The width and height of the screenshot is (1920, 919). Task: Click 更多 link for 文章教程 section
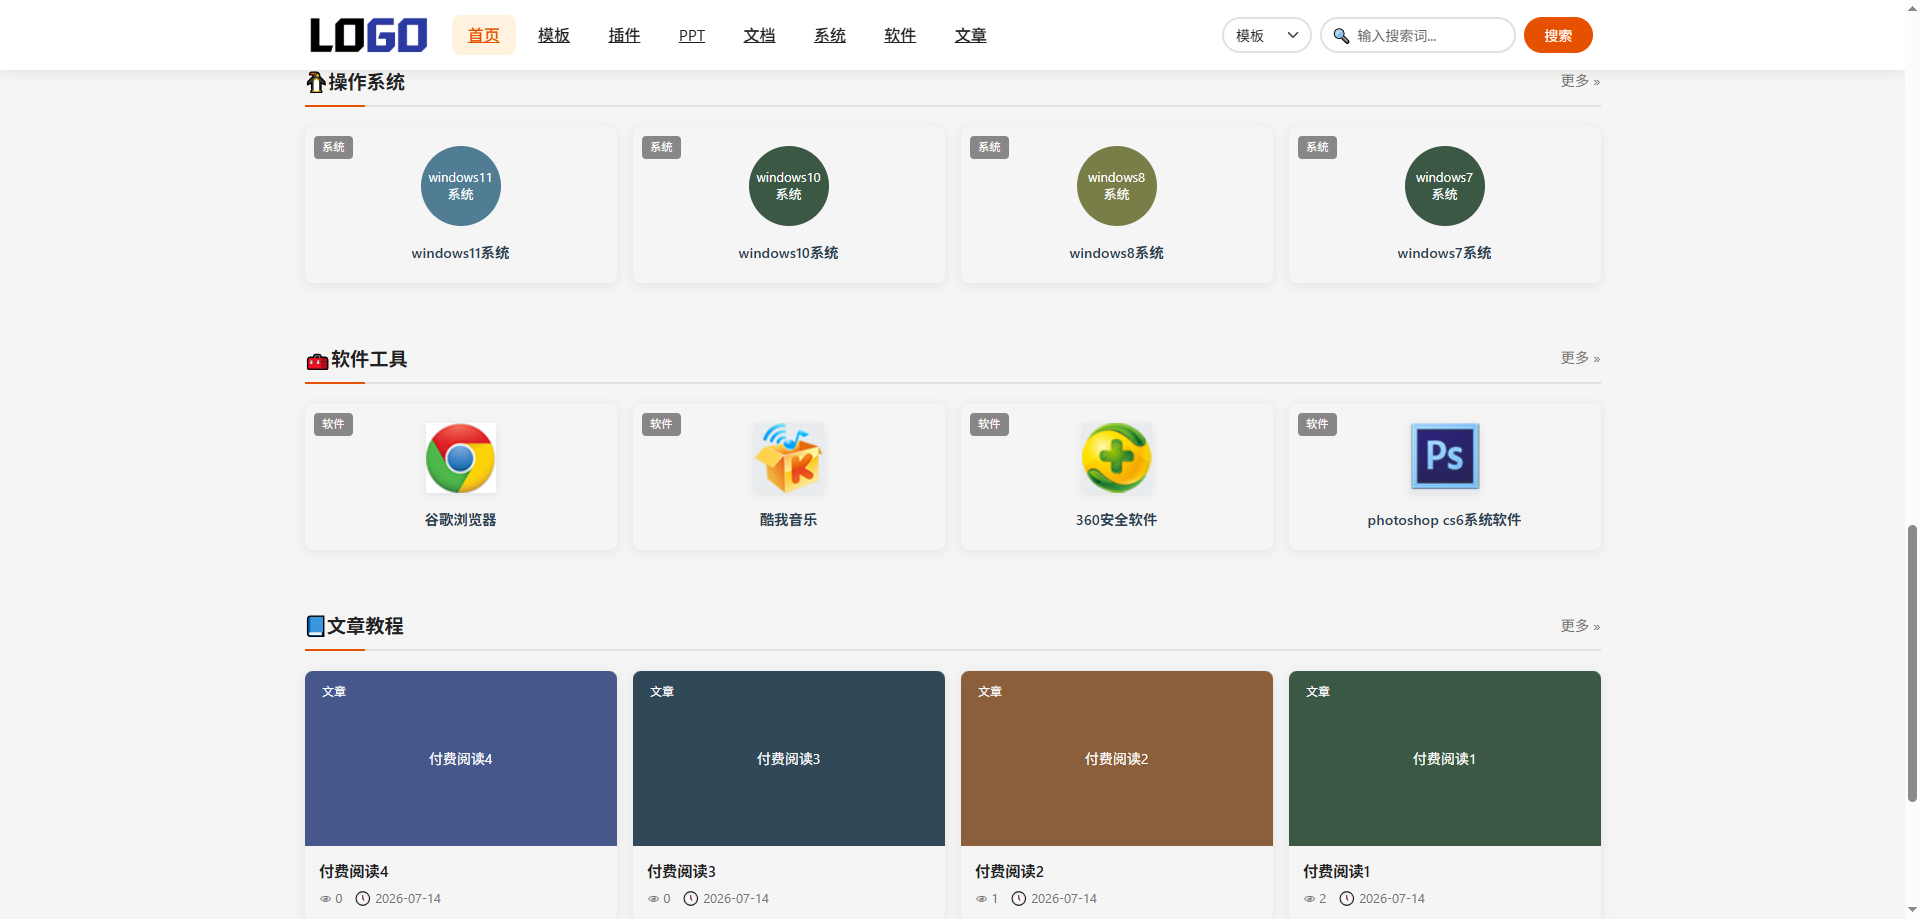(x=1580, y=626)
